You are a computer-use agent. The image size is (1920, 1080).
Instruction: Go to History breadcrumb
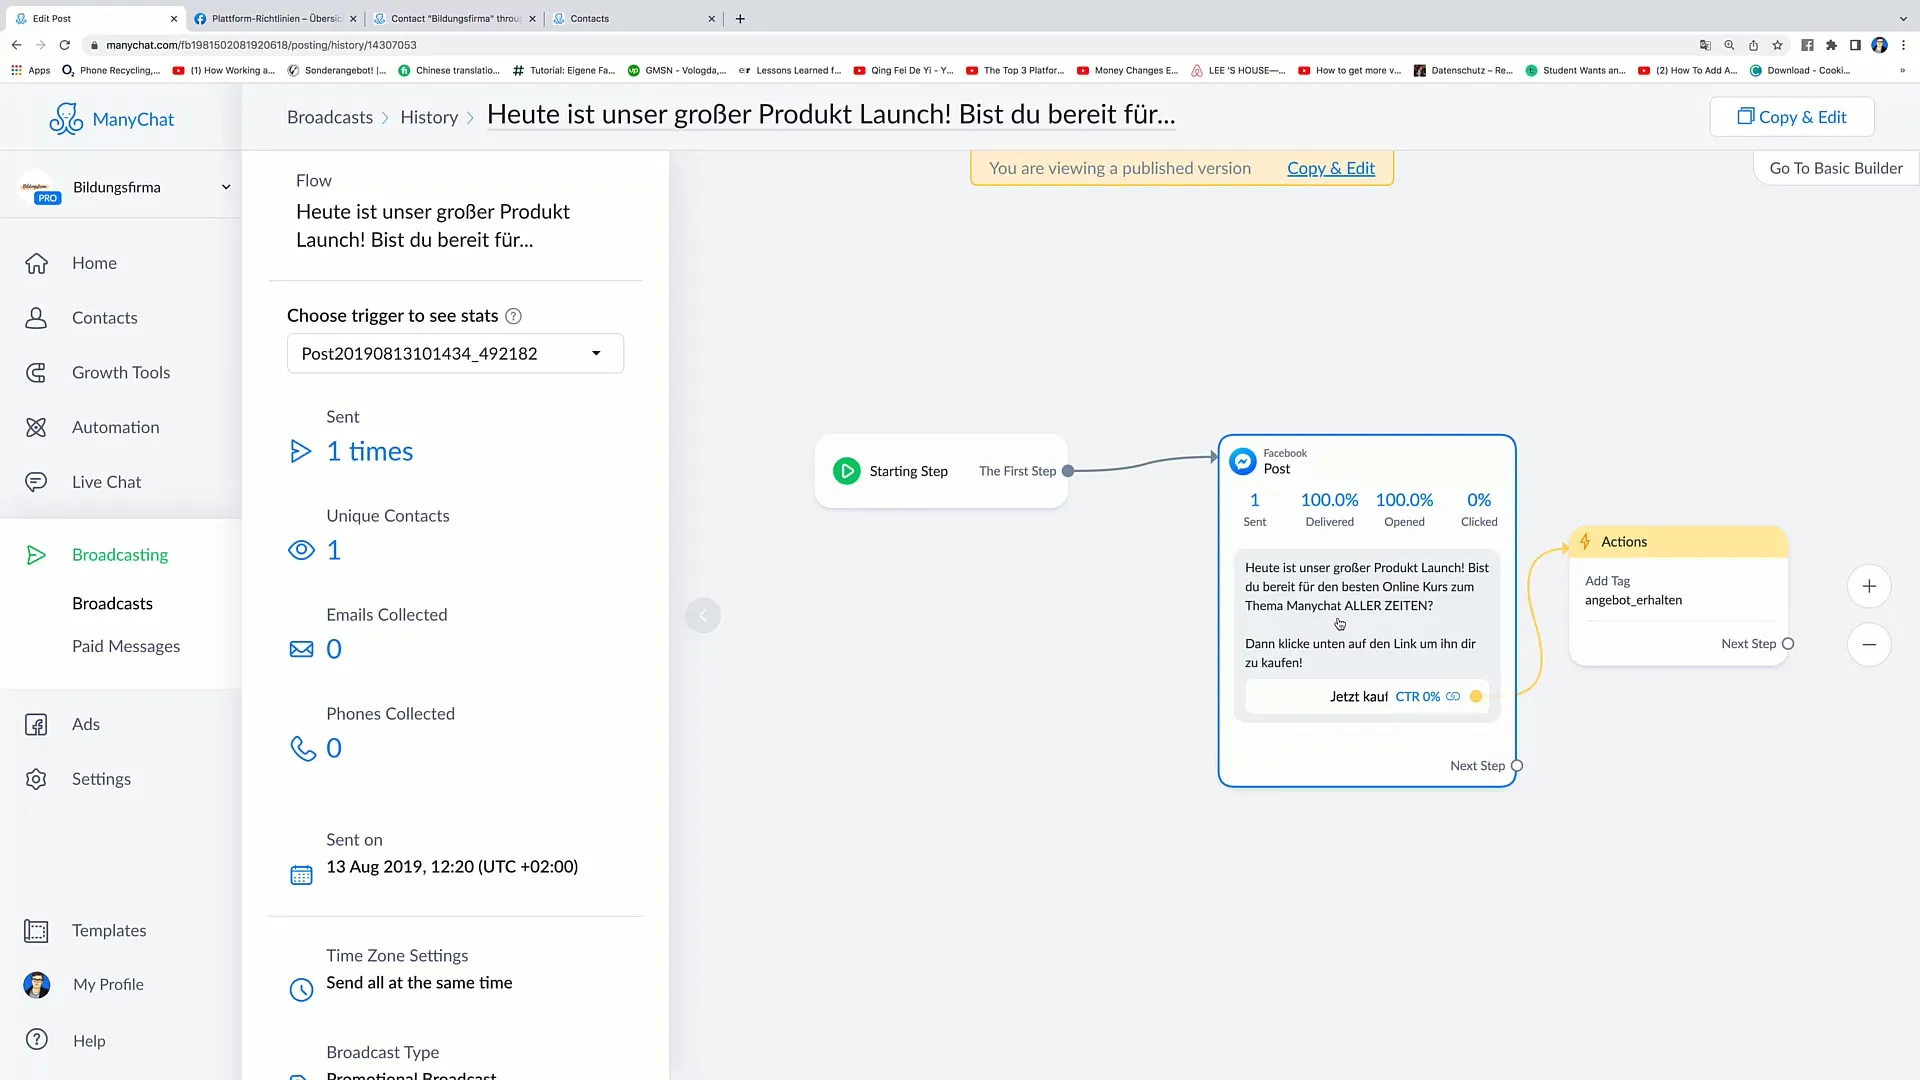coord(429,117)
